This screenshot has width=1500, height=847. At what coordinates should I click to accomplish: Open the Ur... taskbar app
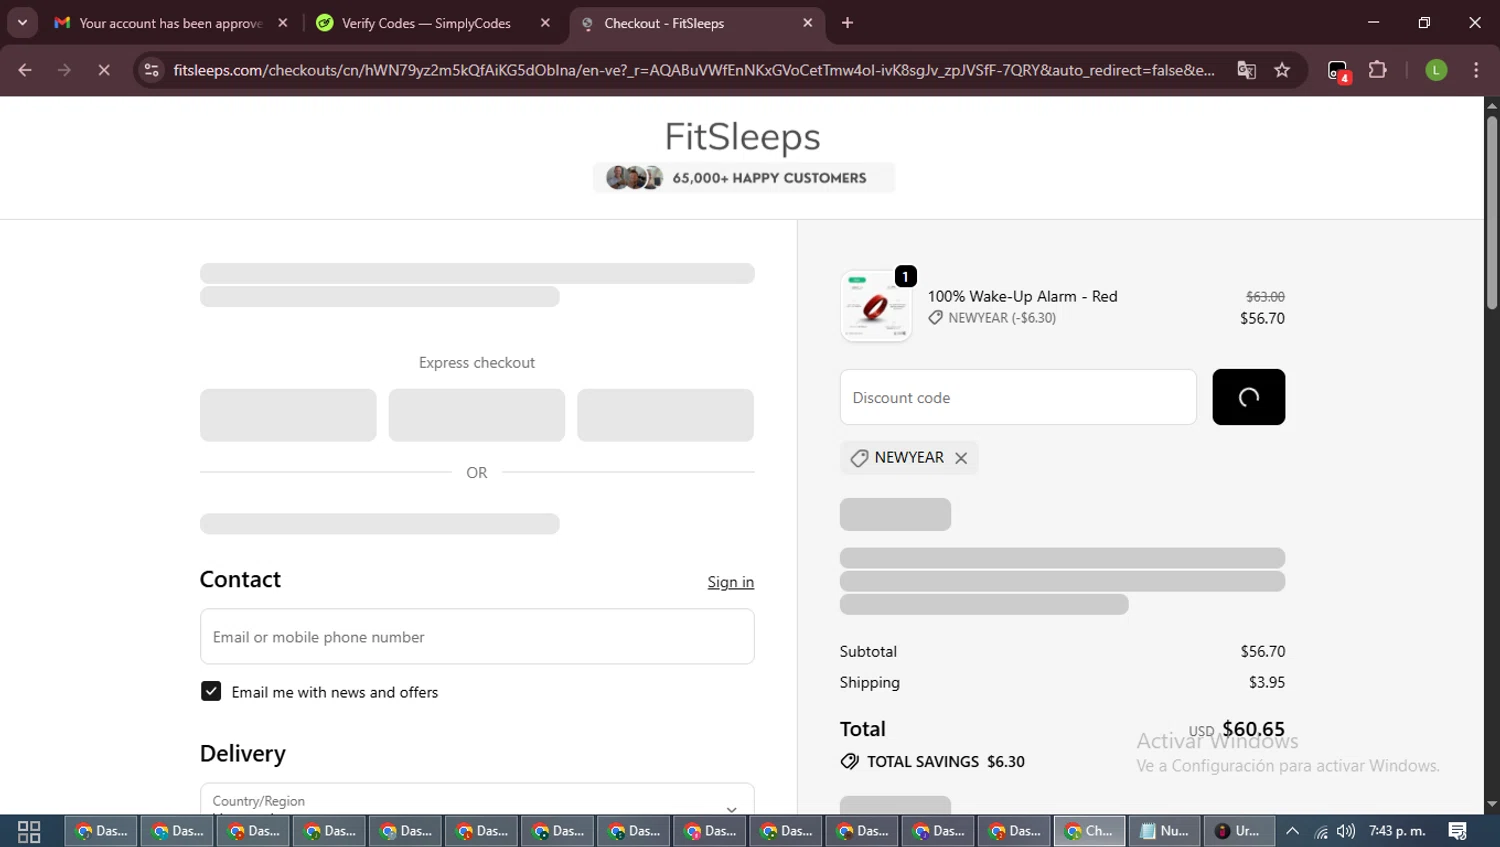tap(1239, 831)
